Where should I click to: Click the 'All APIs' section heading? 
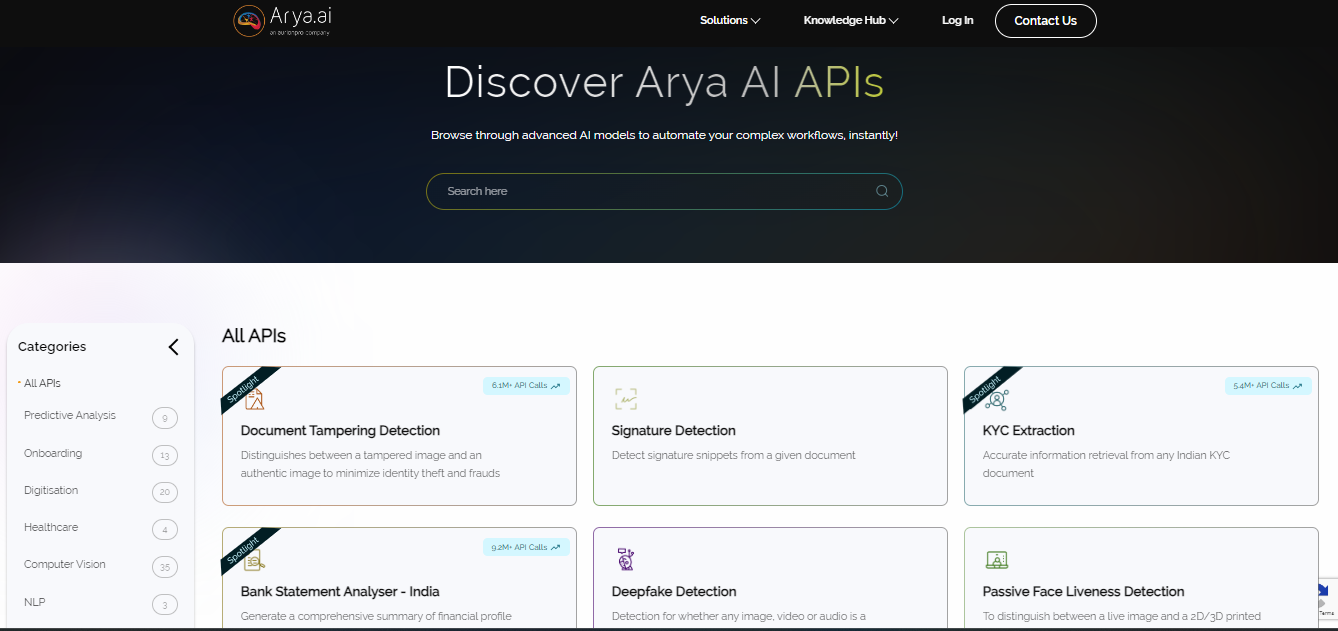(254, 336)
